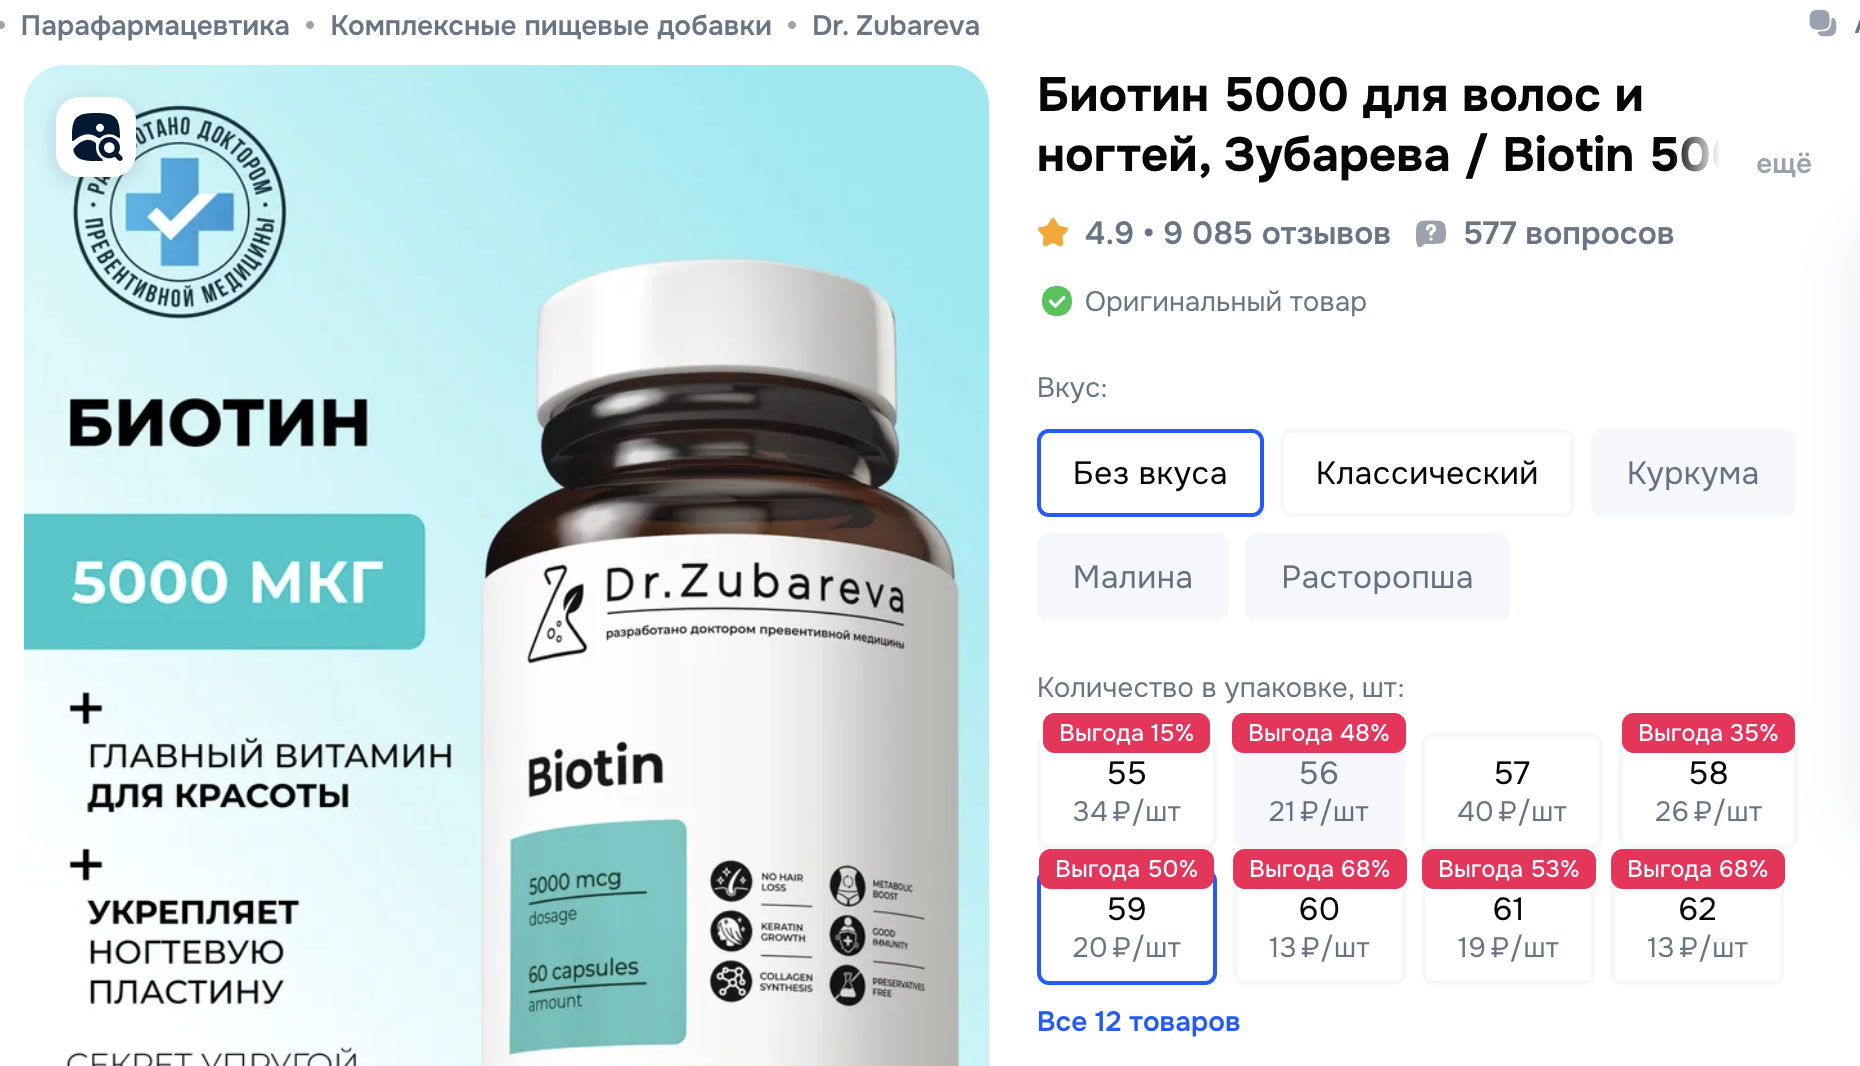Open the Парафармацевтика breadcrumb
The width and height of the screenshot is (1860, 1066).
point(155,26)
